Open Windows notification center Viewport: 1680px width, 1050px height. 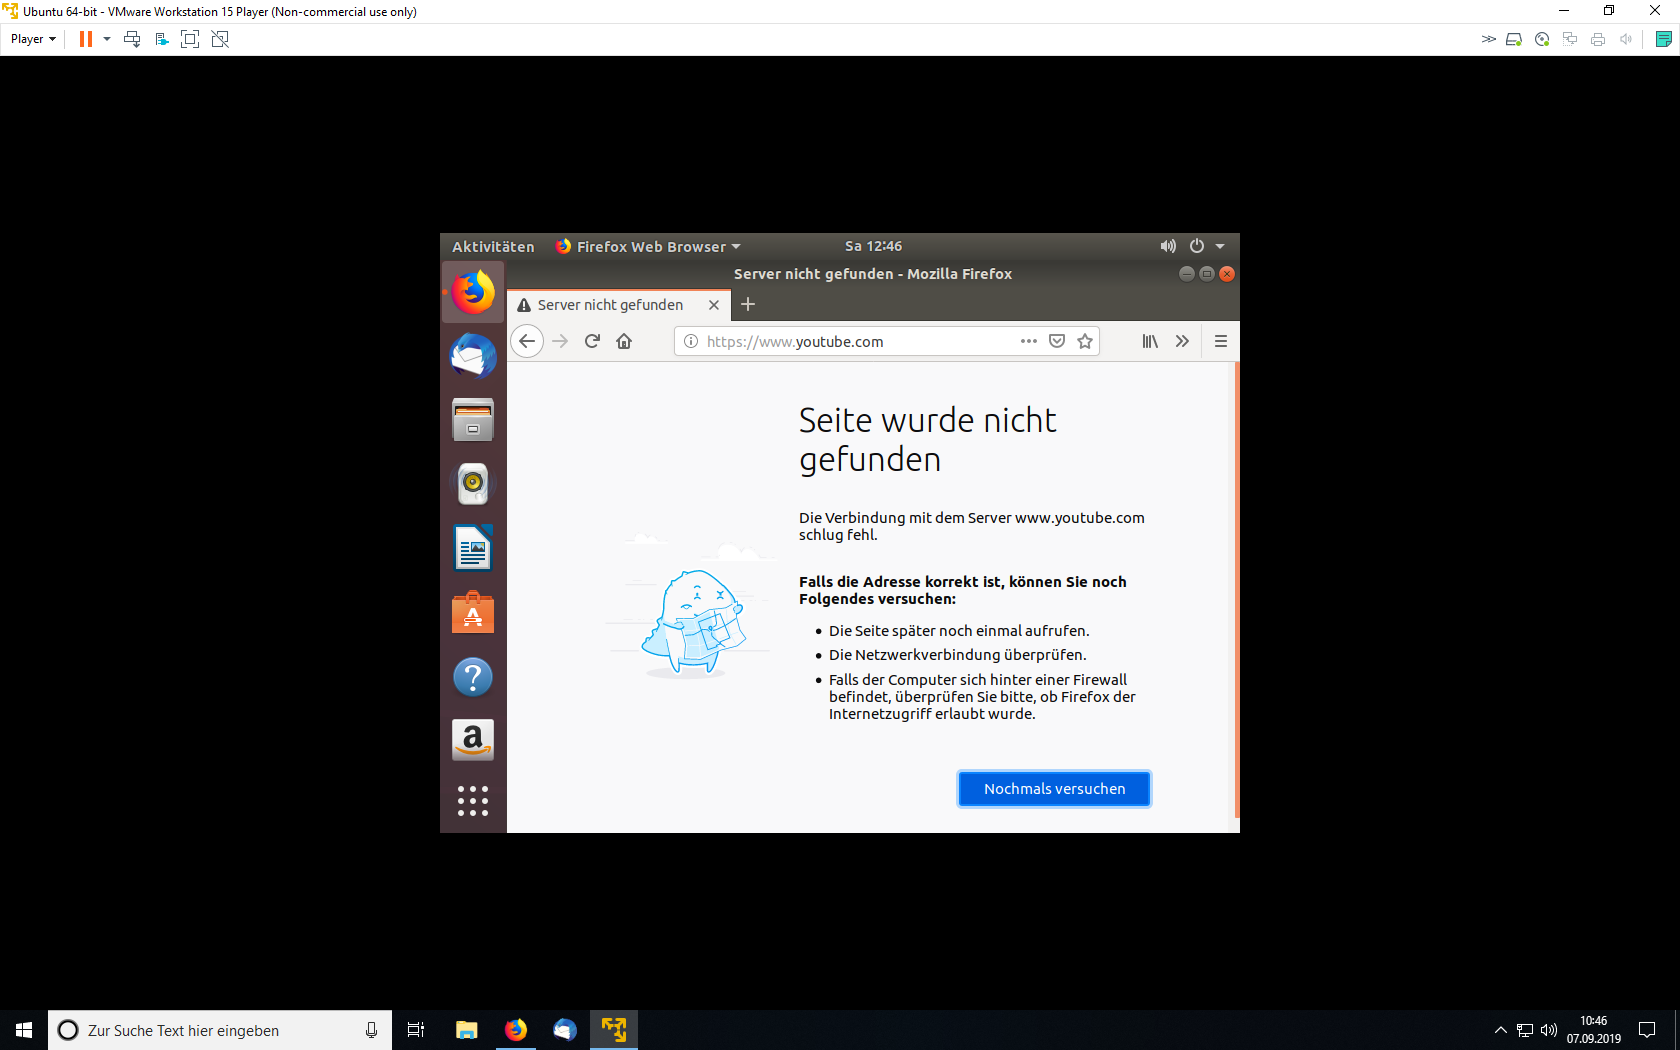[1647, 1030]
